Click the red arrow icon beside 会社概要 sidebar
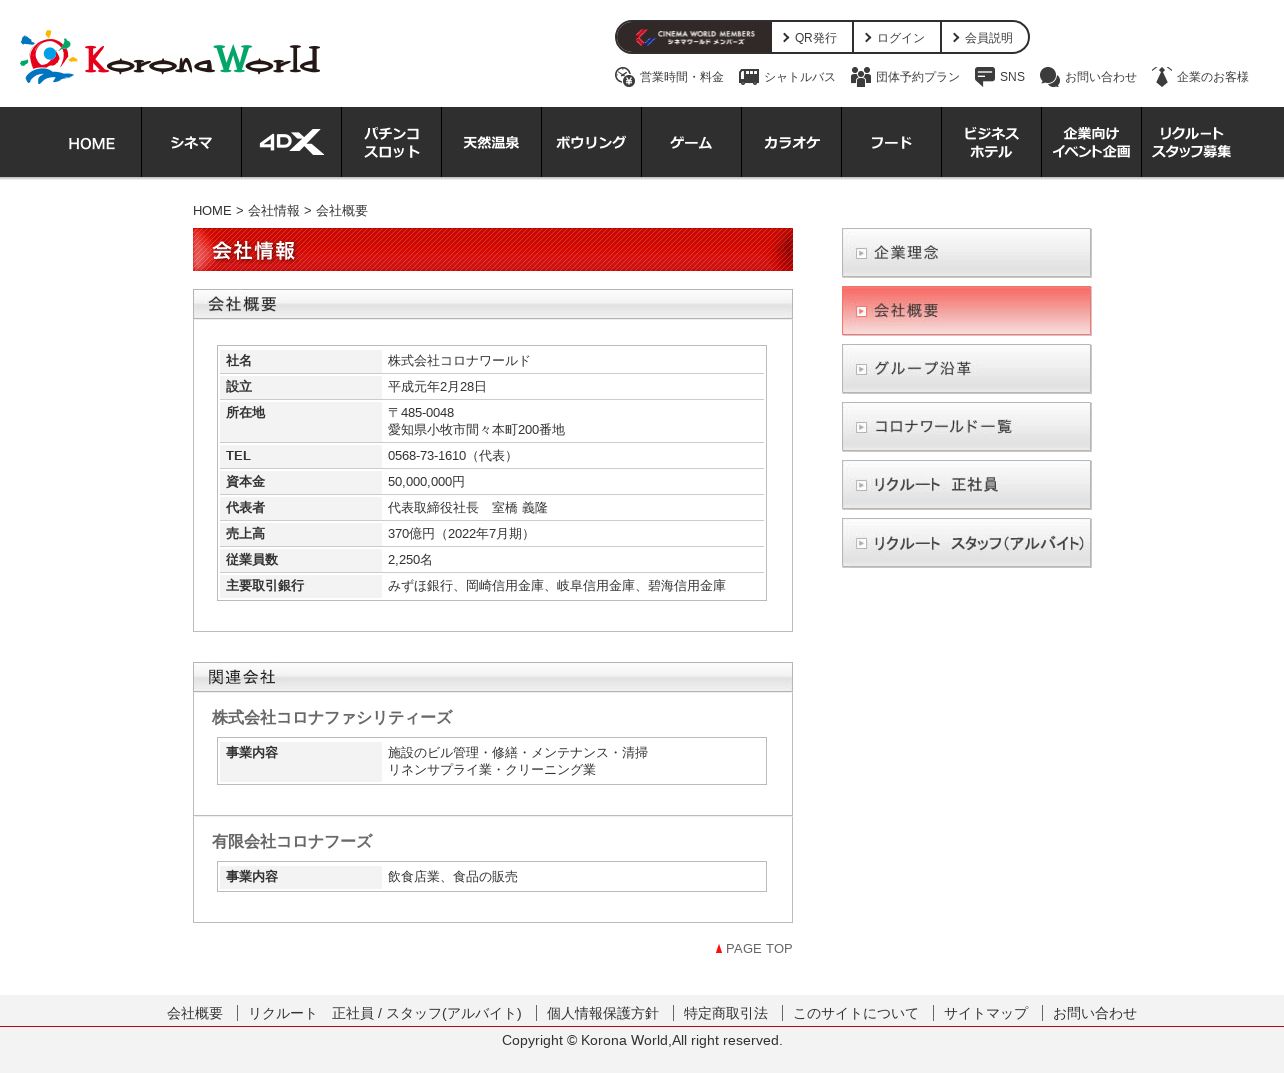 861,312
